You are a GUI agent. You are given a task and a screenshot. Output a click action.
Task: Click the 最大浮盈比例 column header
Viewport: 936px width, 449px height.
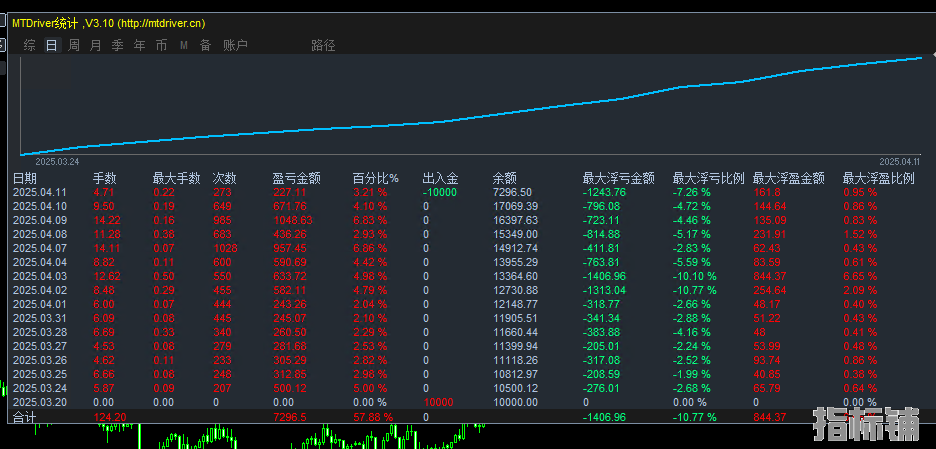coord(879,178)
